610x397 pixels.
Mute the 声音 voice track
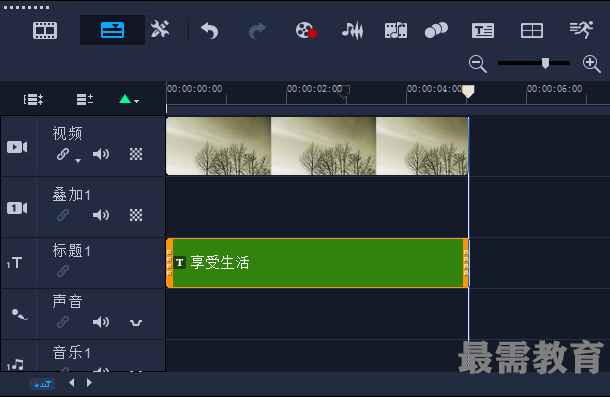coord(101,322)
